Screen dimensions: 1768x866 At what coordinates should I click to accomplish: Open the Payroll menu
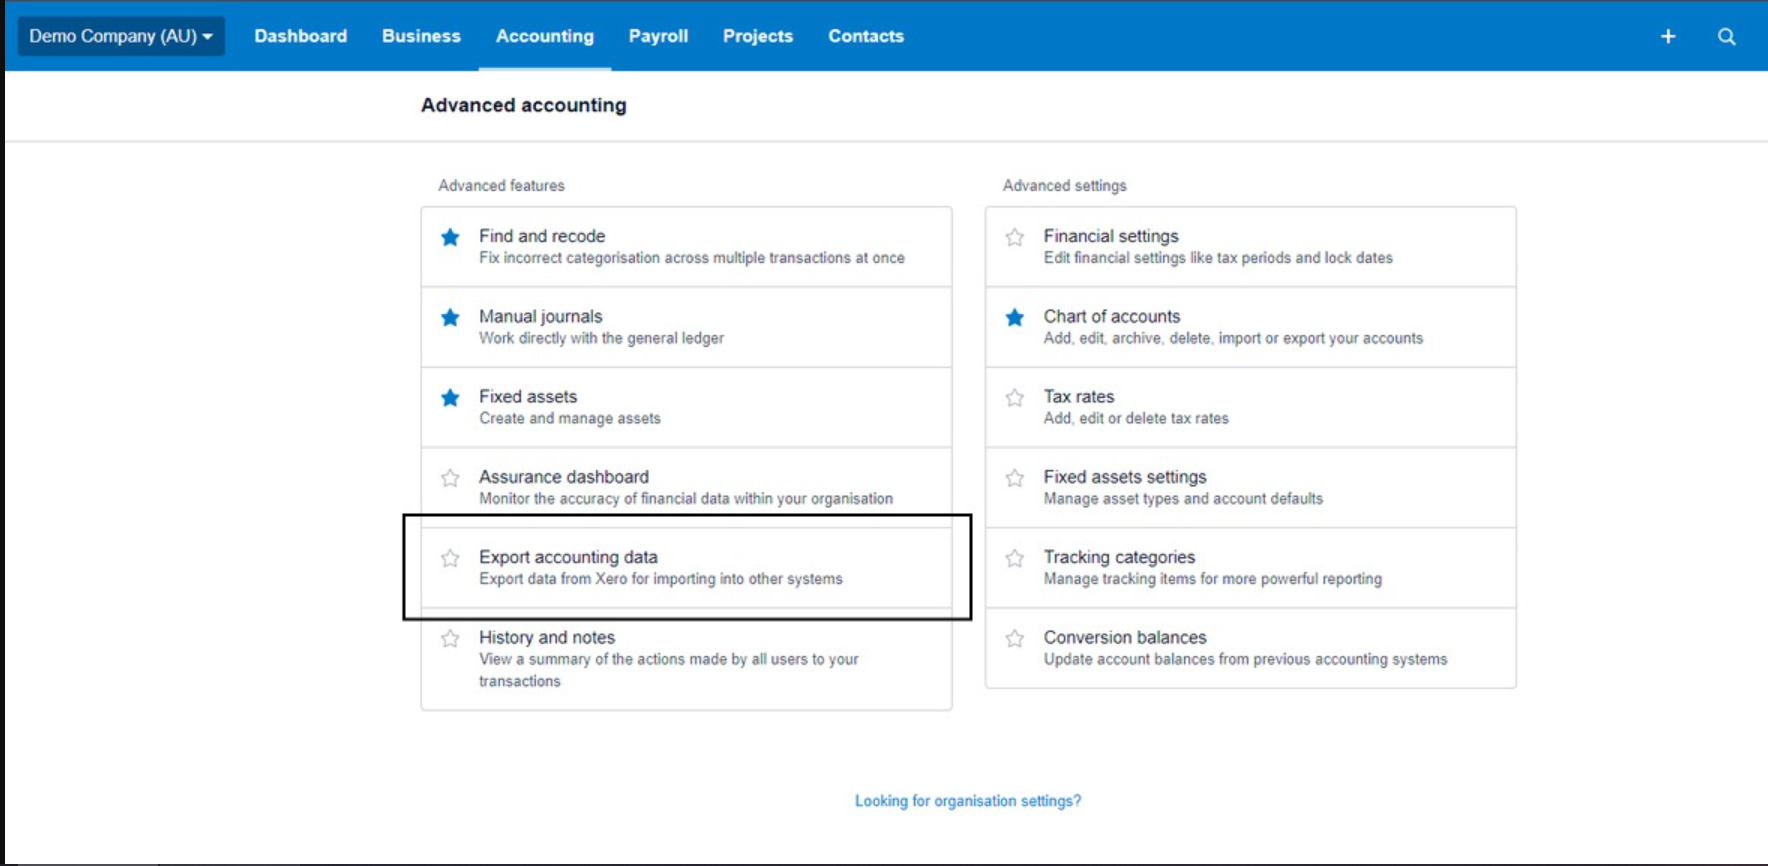click(x=658, y=36)
